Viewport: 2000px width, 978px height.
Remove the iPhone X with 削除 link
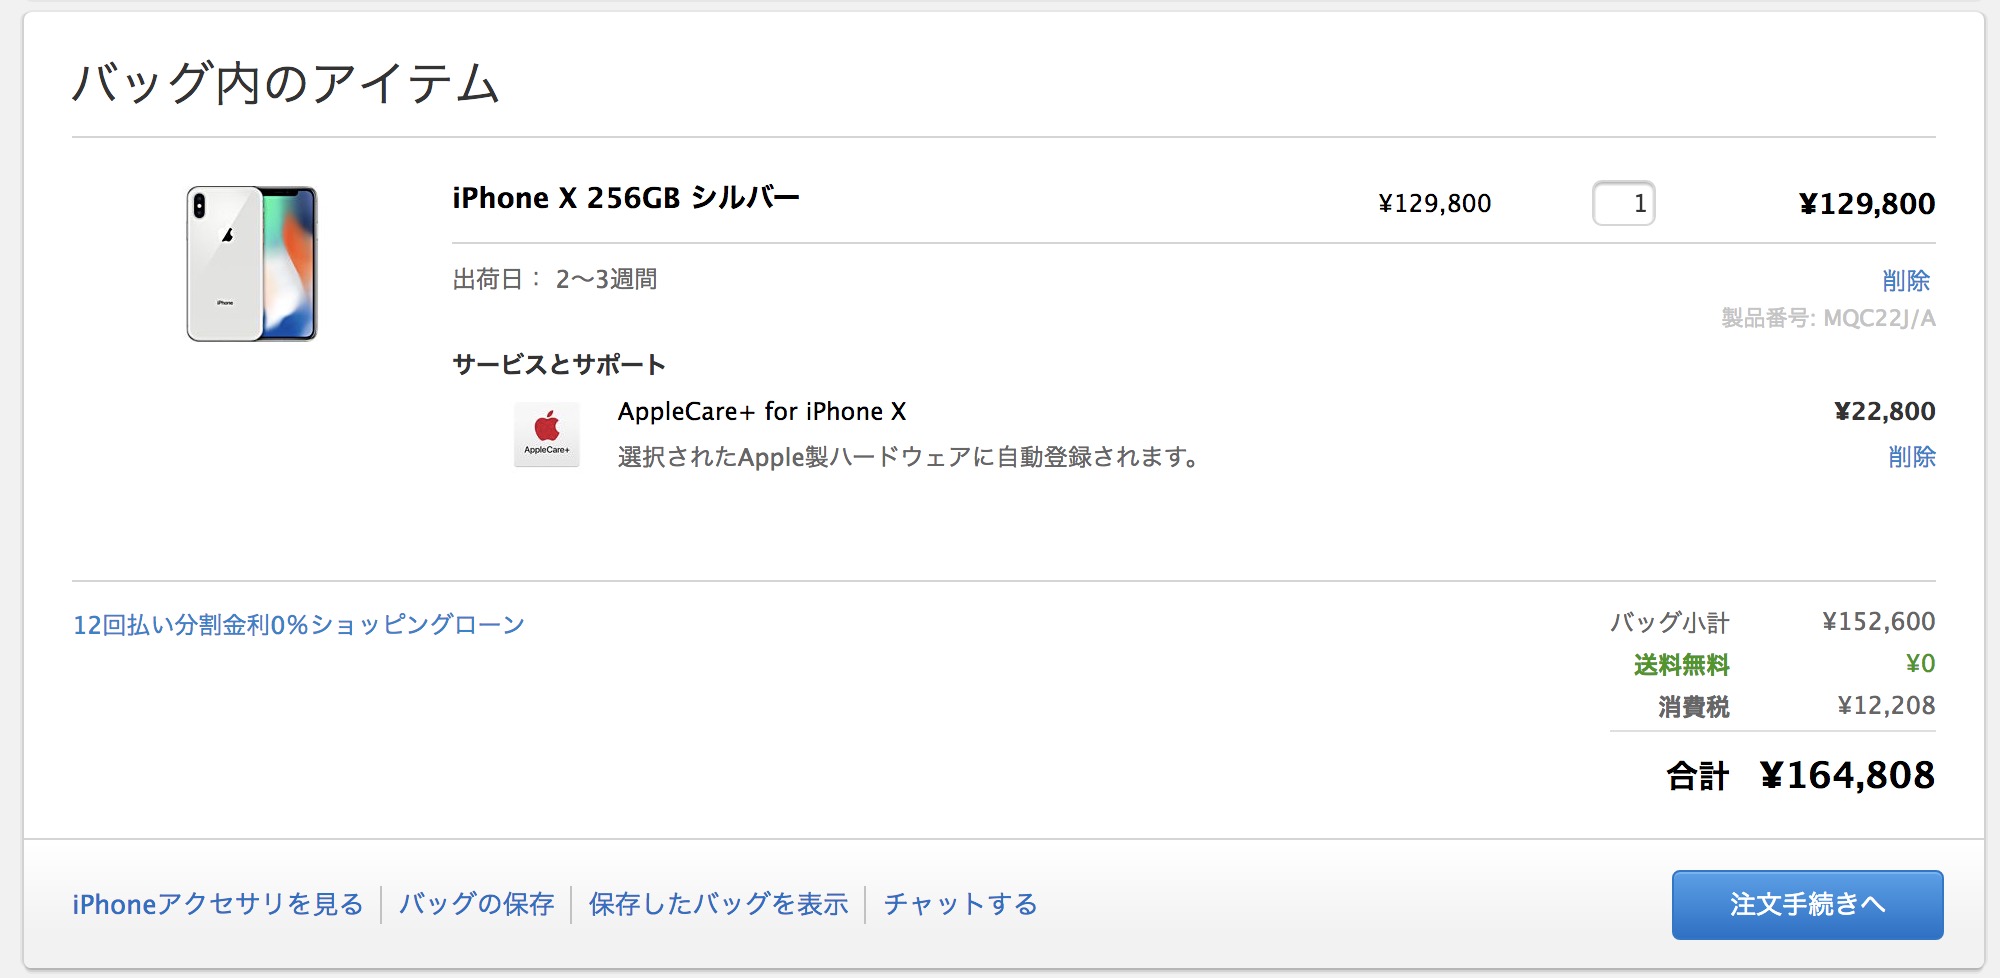point(1906,281)
